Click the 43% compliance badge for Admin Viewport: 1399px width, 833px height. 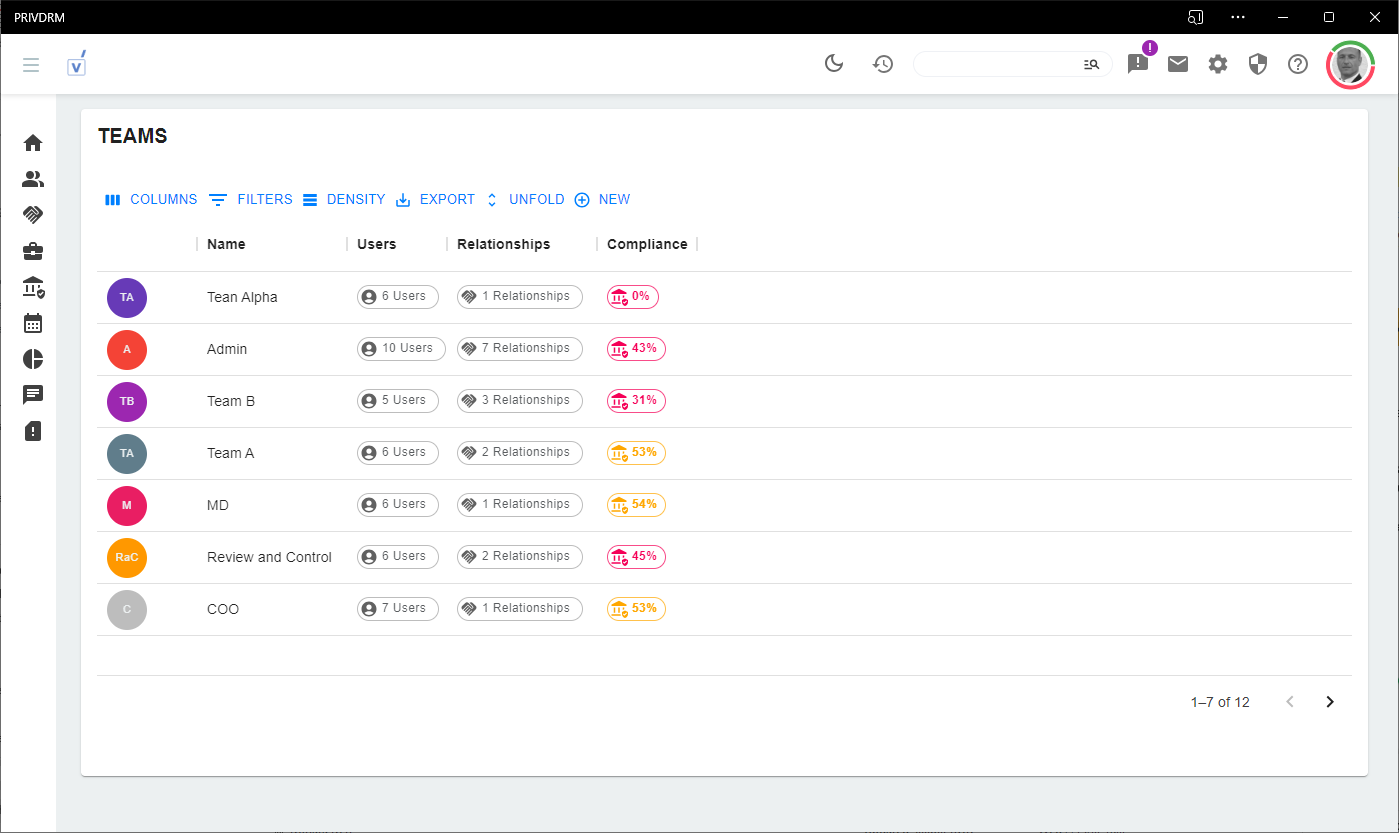636,348
